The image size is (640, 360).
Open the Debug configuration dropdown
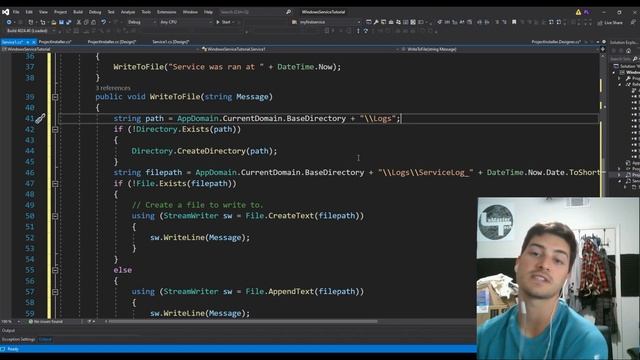tap(141, 22)
